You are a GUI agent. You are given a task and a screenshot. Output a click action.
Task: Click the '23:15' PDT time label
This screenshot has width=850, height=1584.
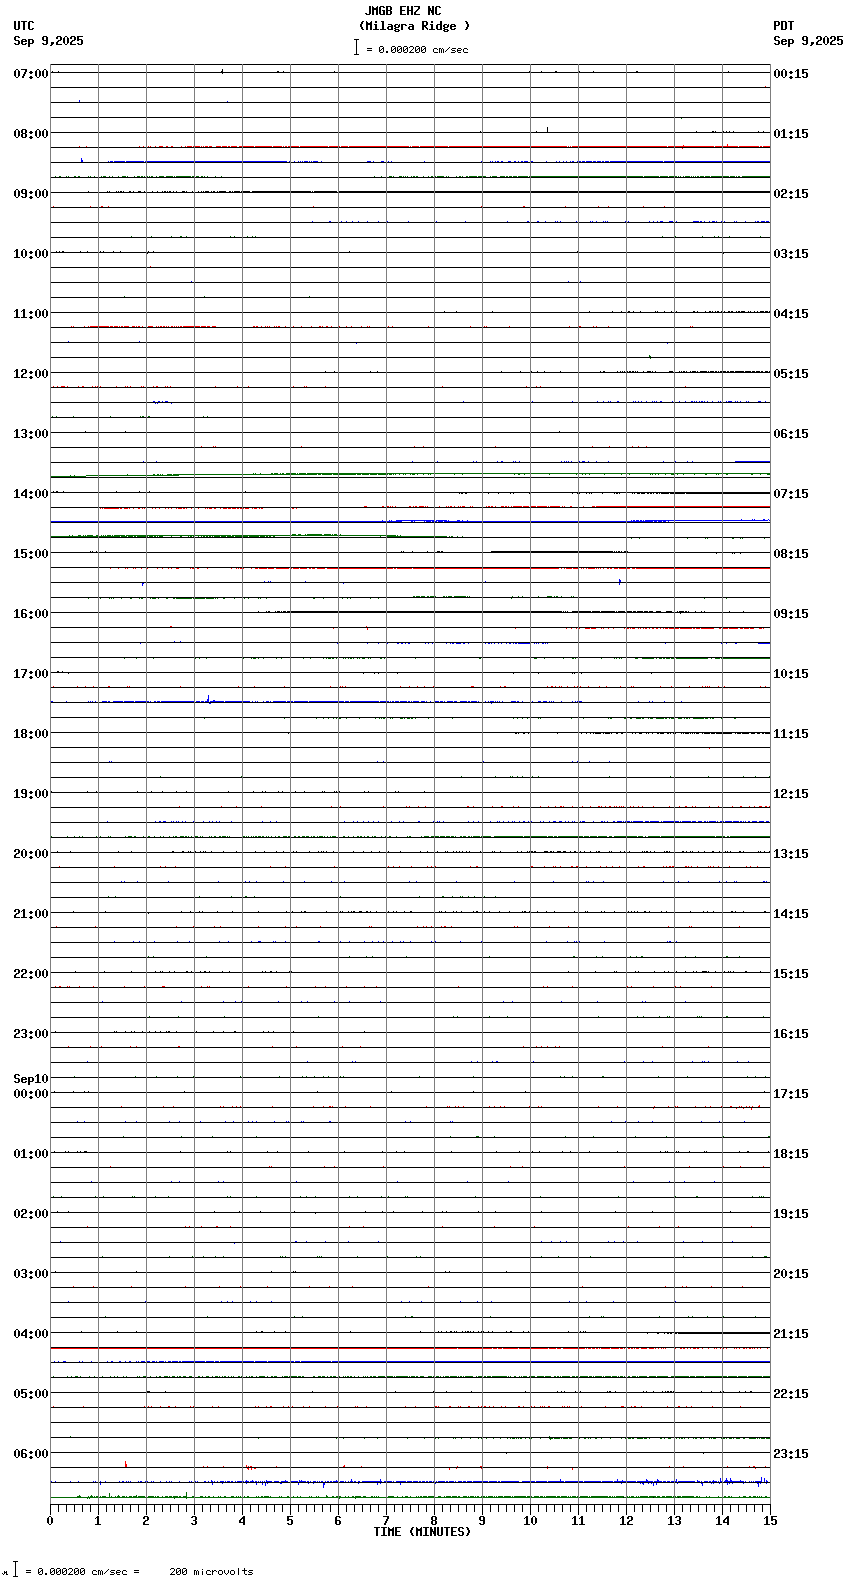pyautogui.click(x=791, y=1454)
